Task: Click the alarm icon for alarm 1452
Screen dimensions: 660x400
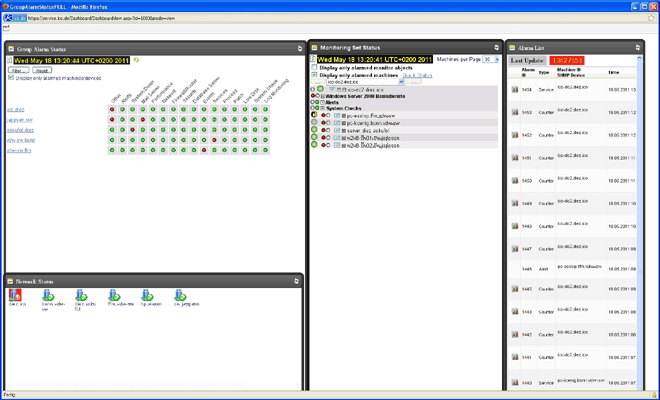Action: tap(515, 135)
